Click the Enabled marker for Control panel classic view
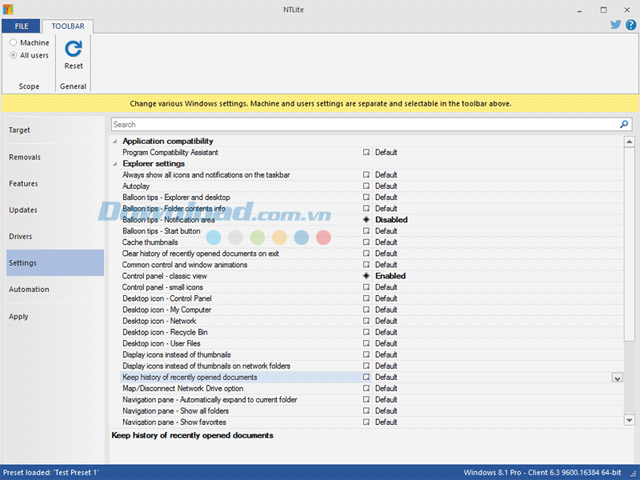The width and height of the screenshot is (640, 480). point(366,276)
